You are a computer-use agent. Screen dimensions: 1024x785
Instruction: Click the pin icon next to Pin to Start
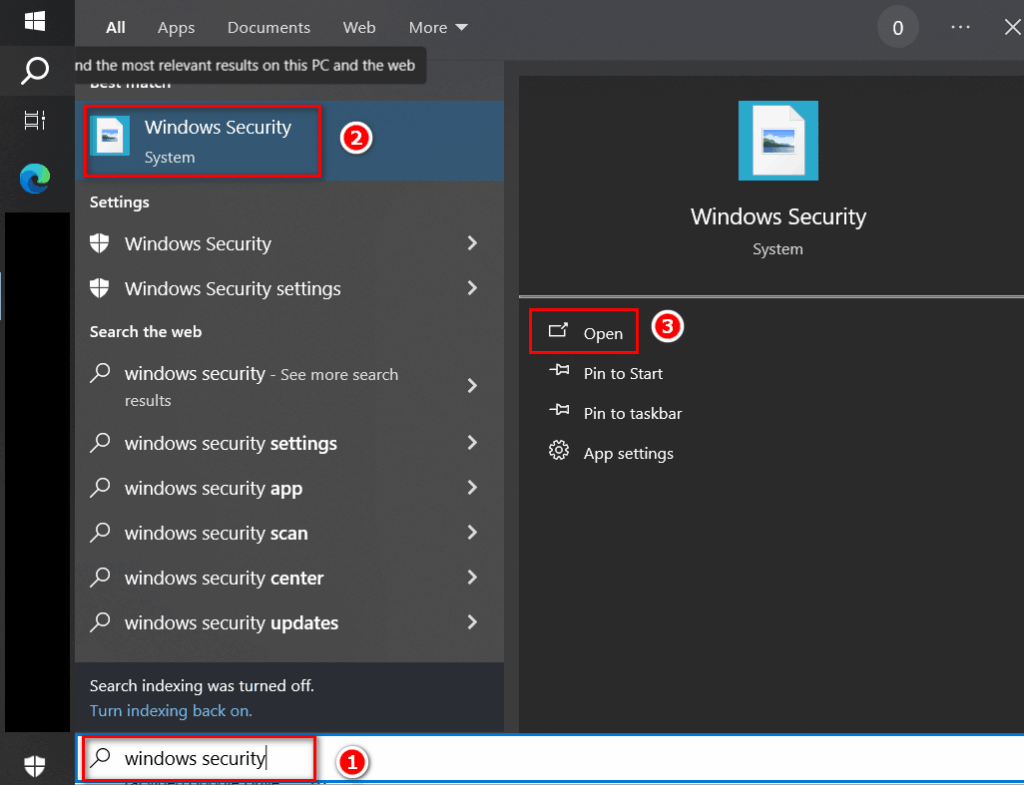559,370
